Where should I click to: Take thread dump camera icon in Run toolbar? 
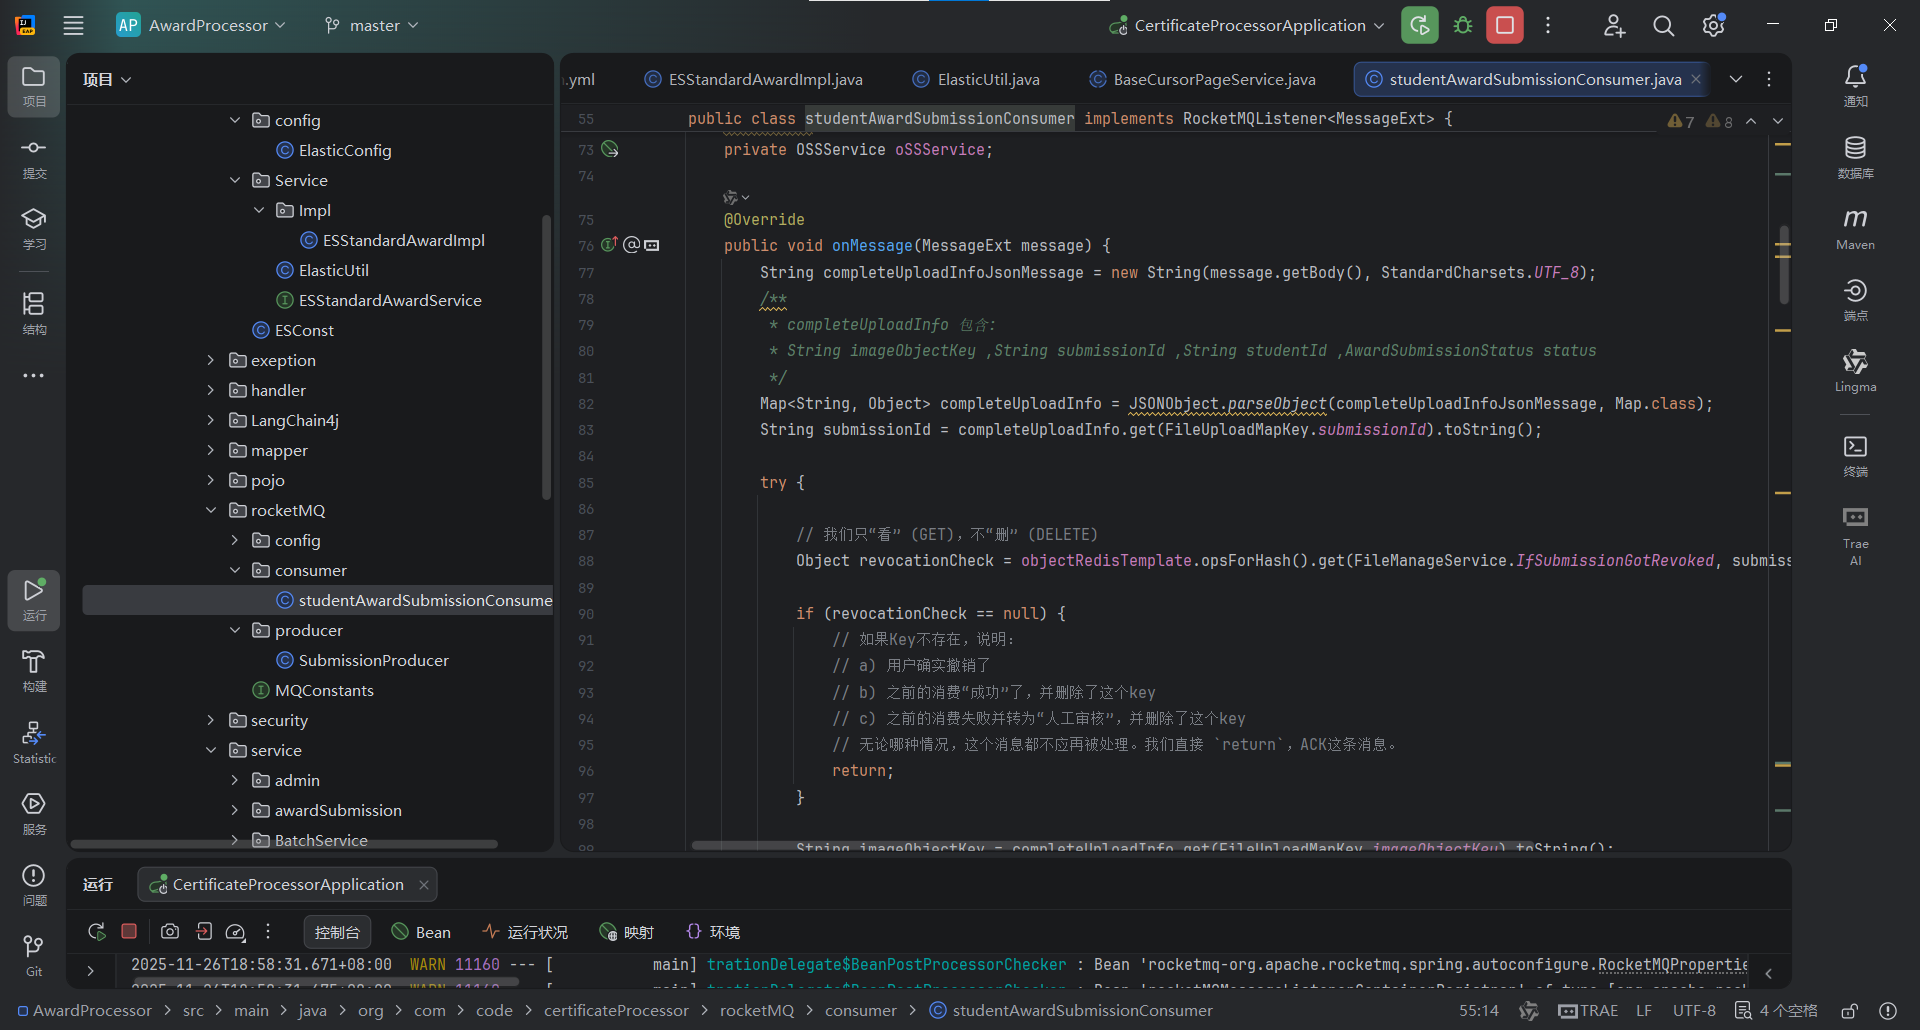point(170,932)
